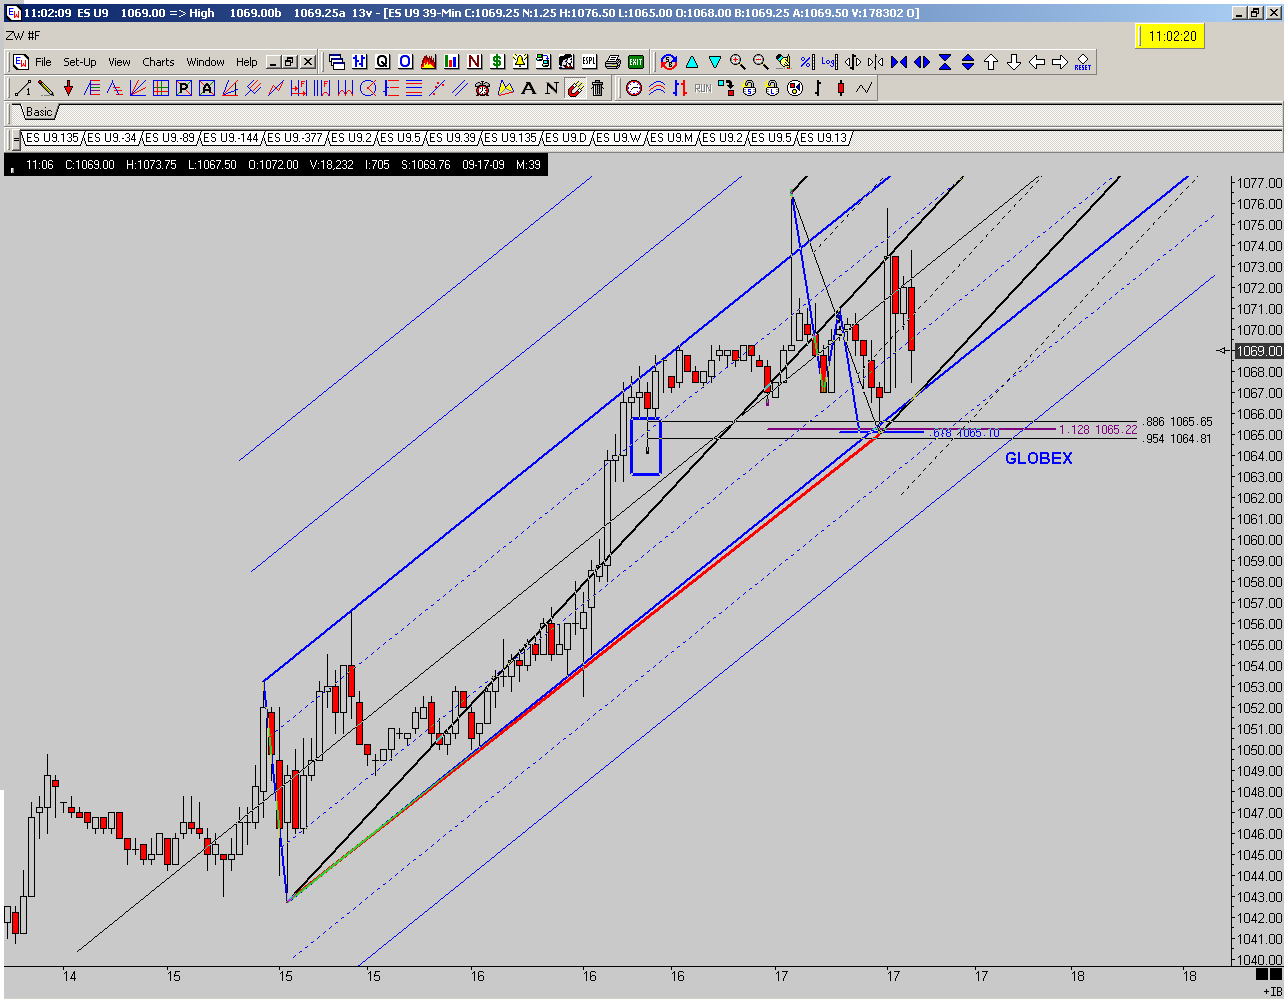Switch to candlestick chart style
1288x1000 pixels.
[841, 88]
